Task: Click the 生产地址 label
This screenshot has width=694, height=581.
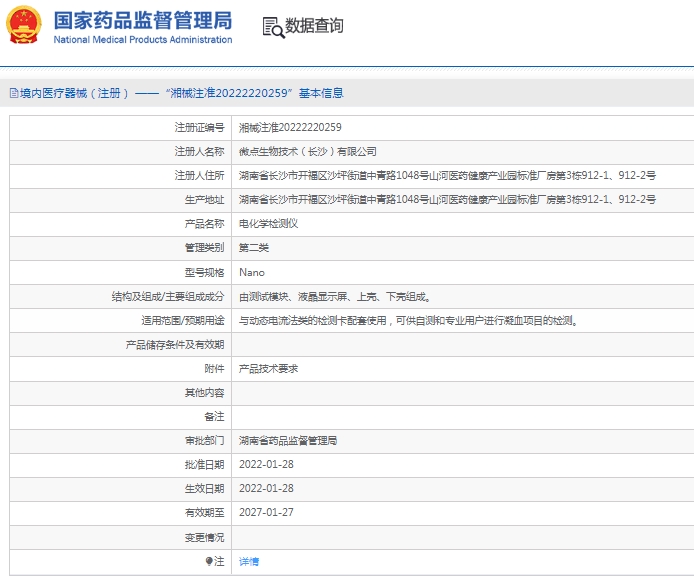Action: (204, 200)
